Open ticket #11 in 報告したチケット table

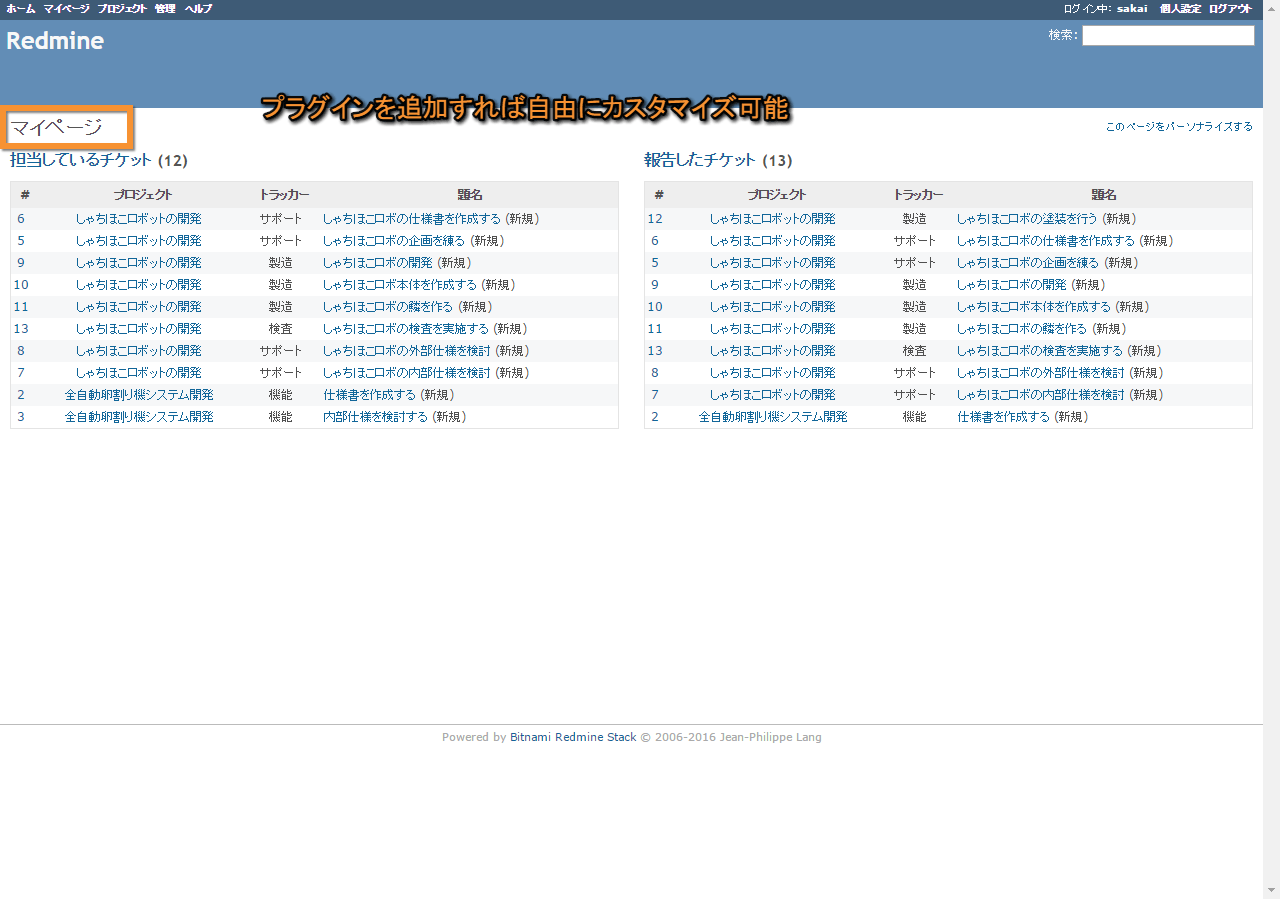point(655,329)
